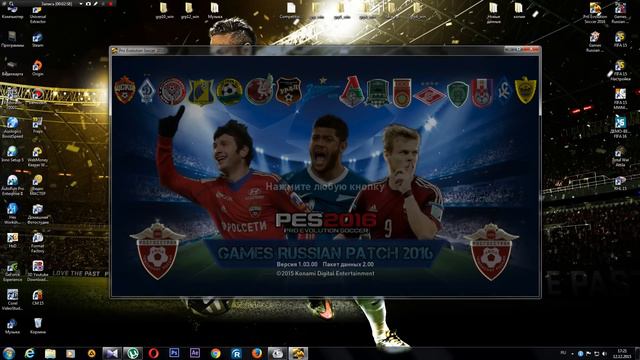640x360 pixels.
Task: Click the Lokomotiv club crest in game window
Action: 351,92
